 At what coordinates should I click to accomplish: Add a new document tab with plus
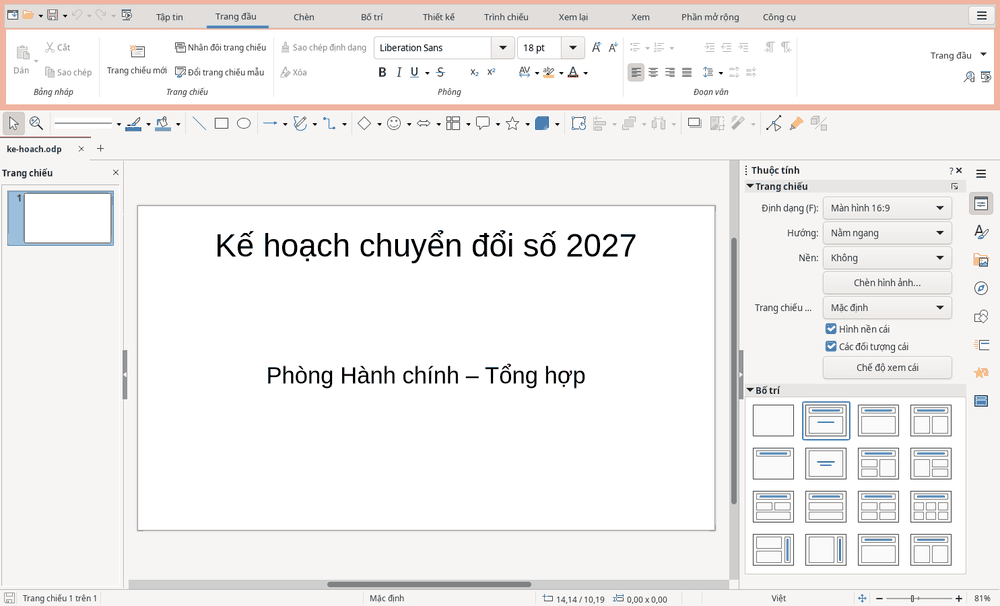(100, 149)
